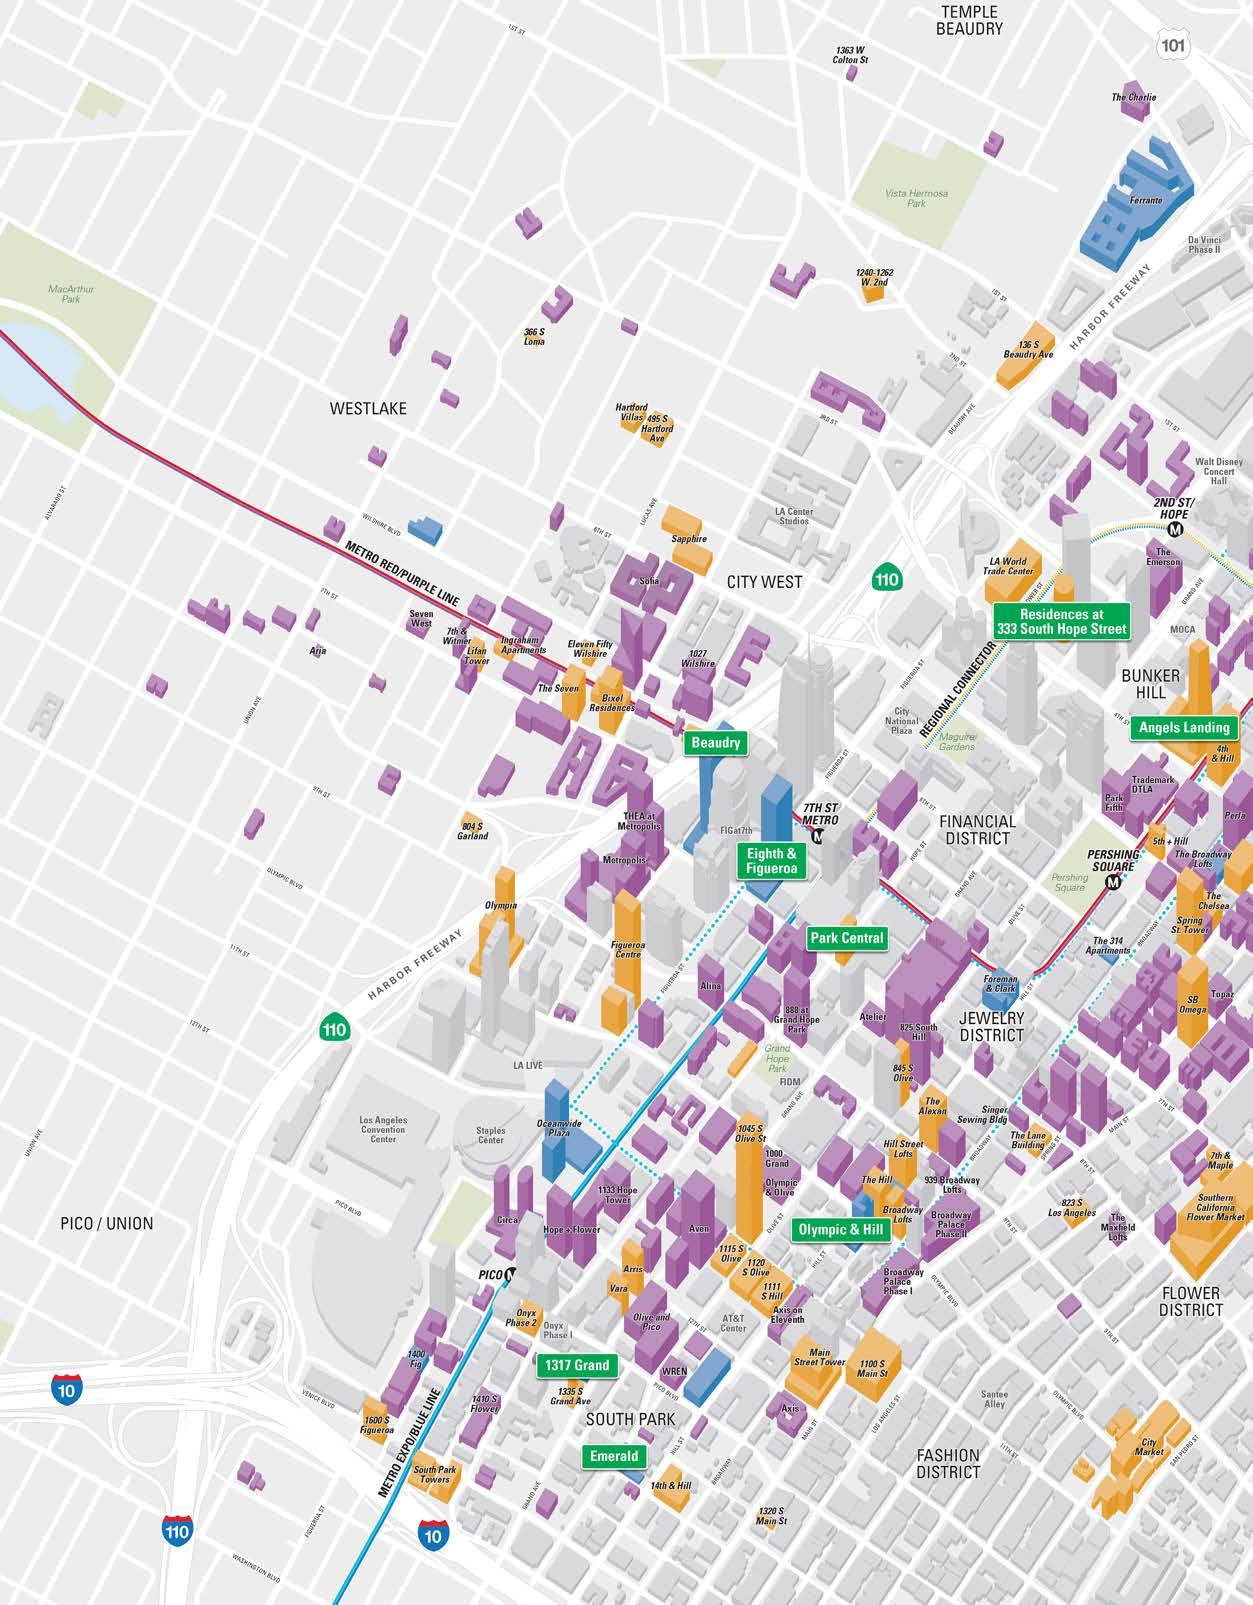Click the TEMPLE BEAUDRY label

pyautogui.click(x=969, y=20)
